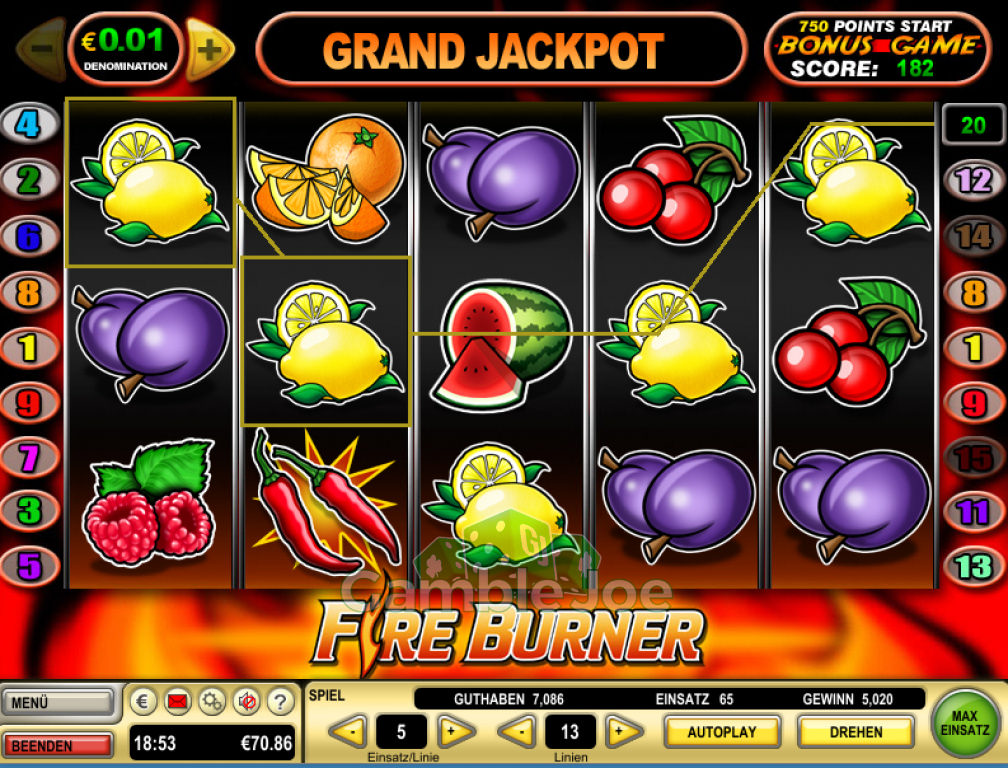Decrease Einsatz/Linie with the minus arrow
This screenshot has height=768, width=1008.
coord(348,731)
